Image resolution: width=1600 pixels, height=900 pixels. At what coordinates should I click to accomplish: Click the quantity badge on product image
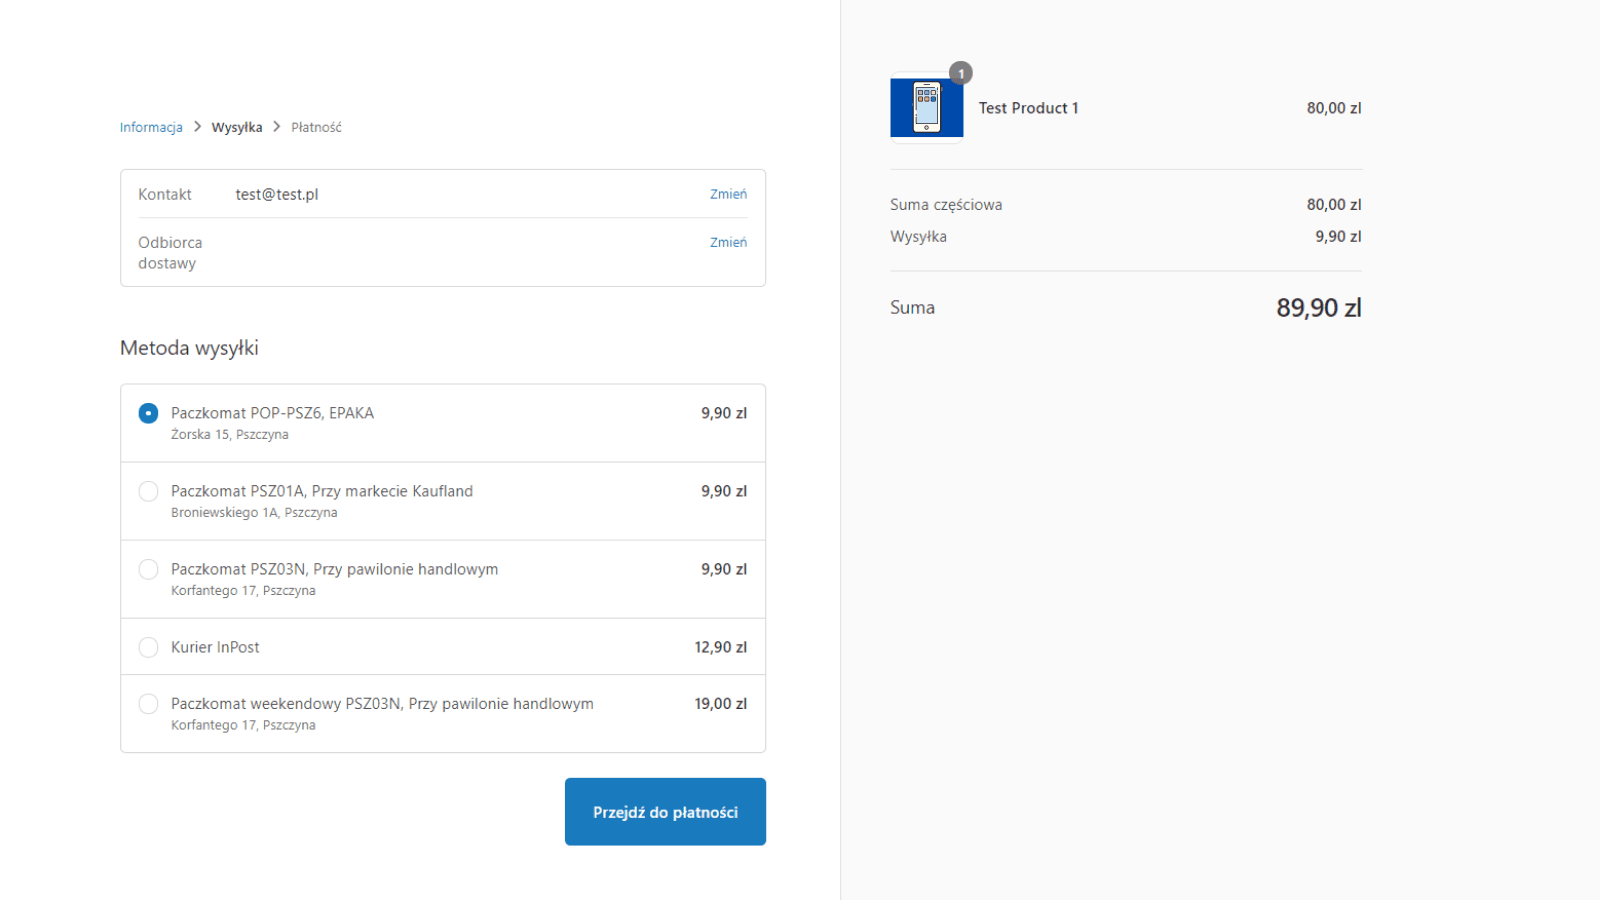point(960,72)
